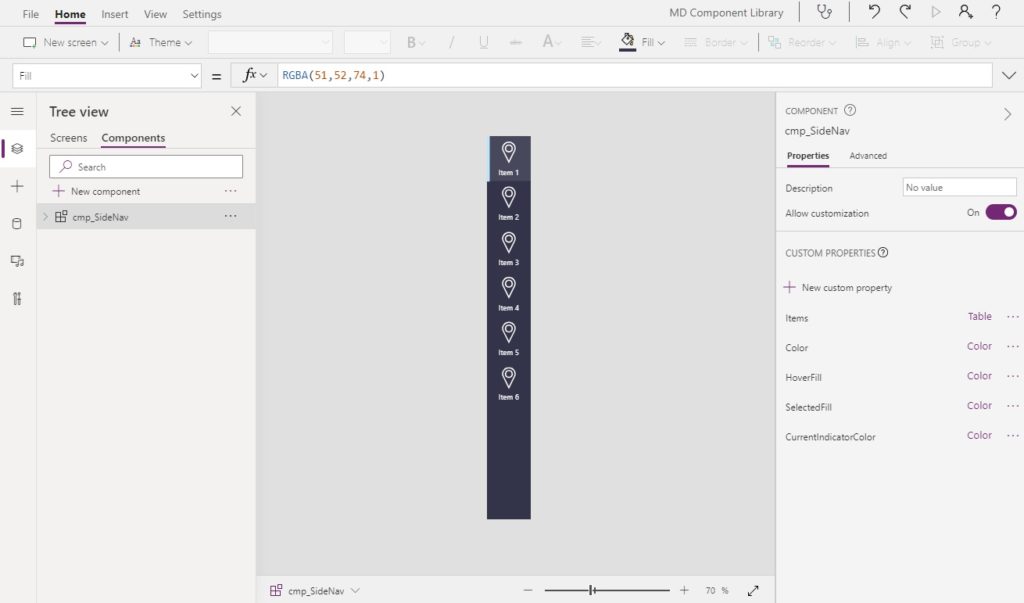Click the zoom slider handle

pos(592,590)
